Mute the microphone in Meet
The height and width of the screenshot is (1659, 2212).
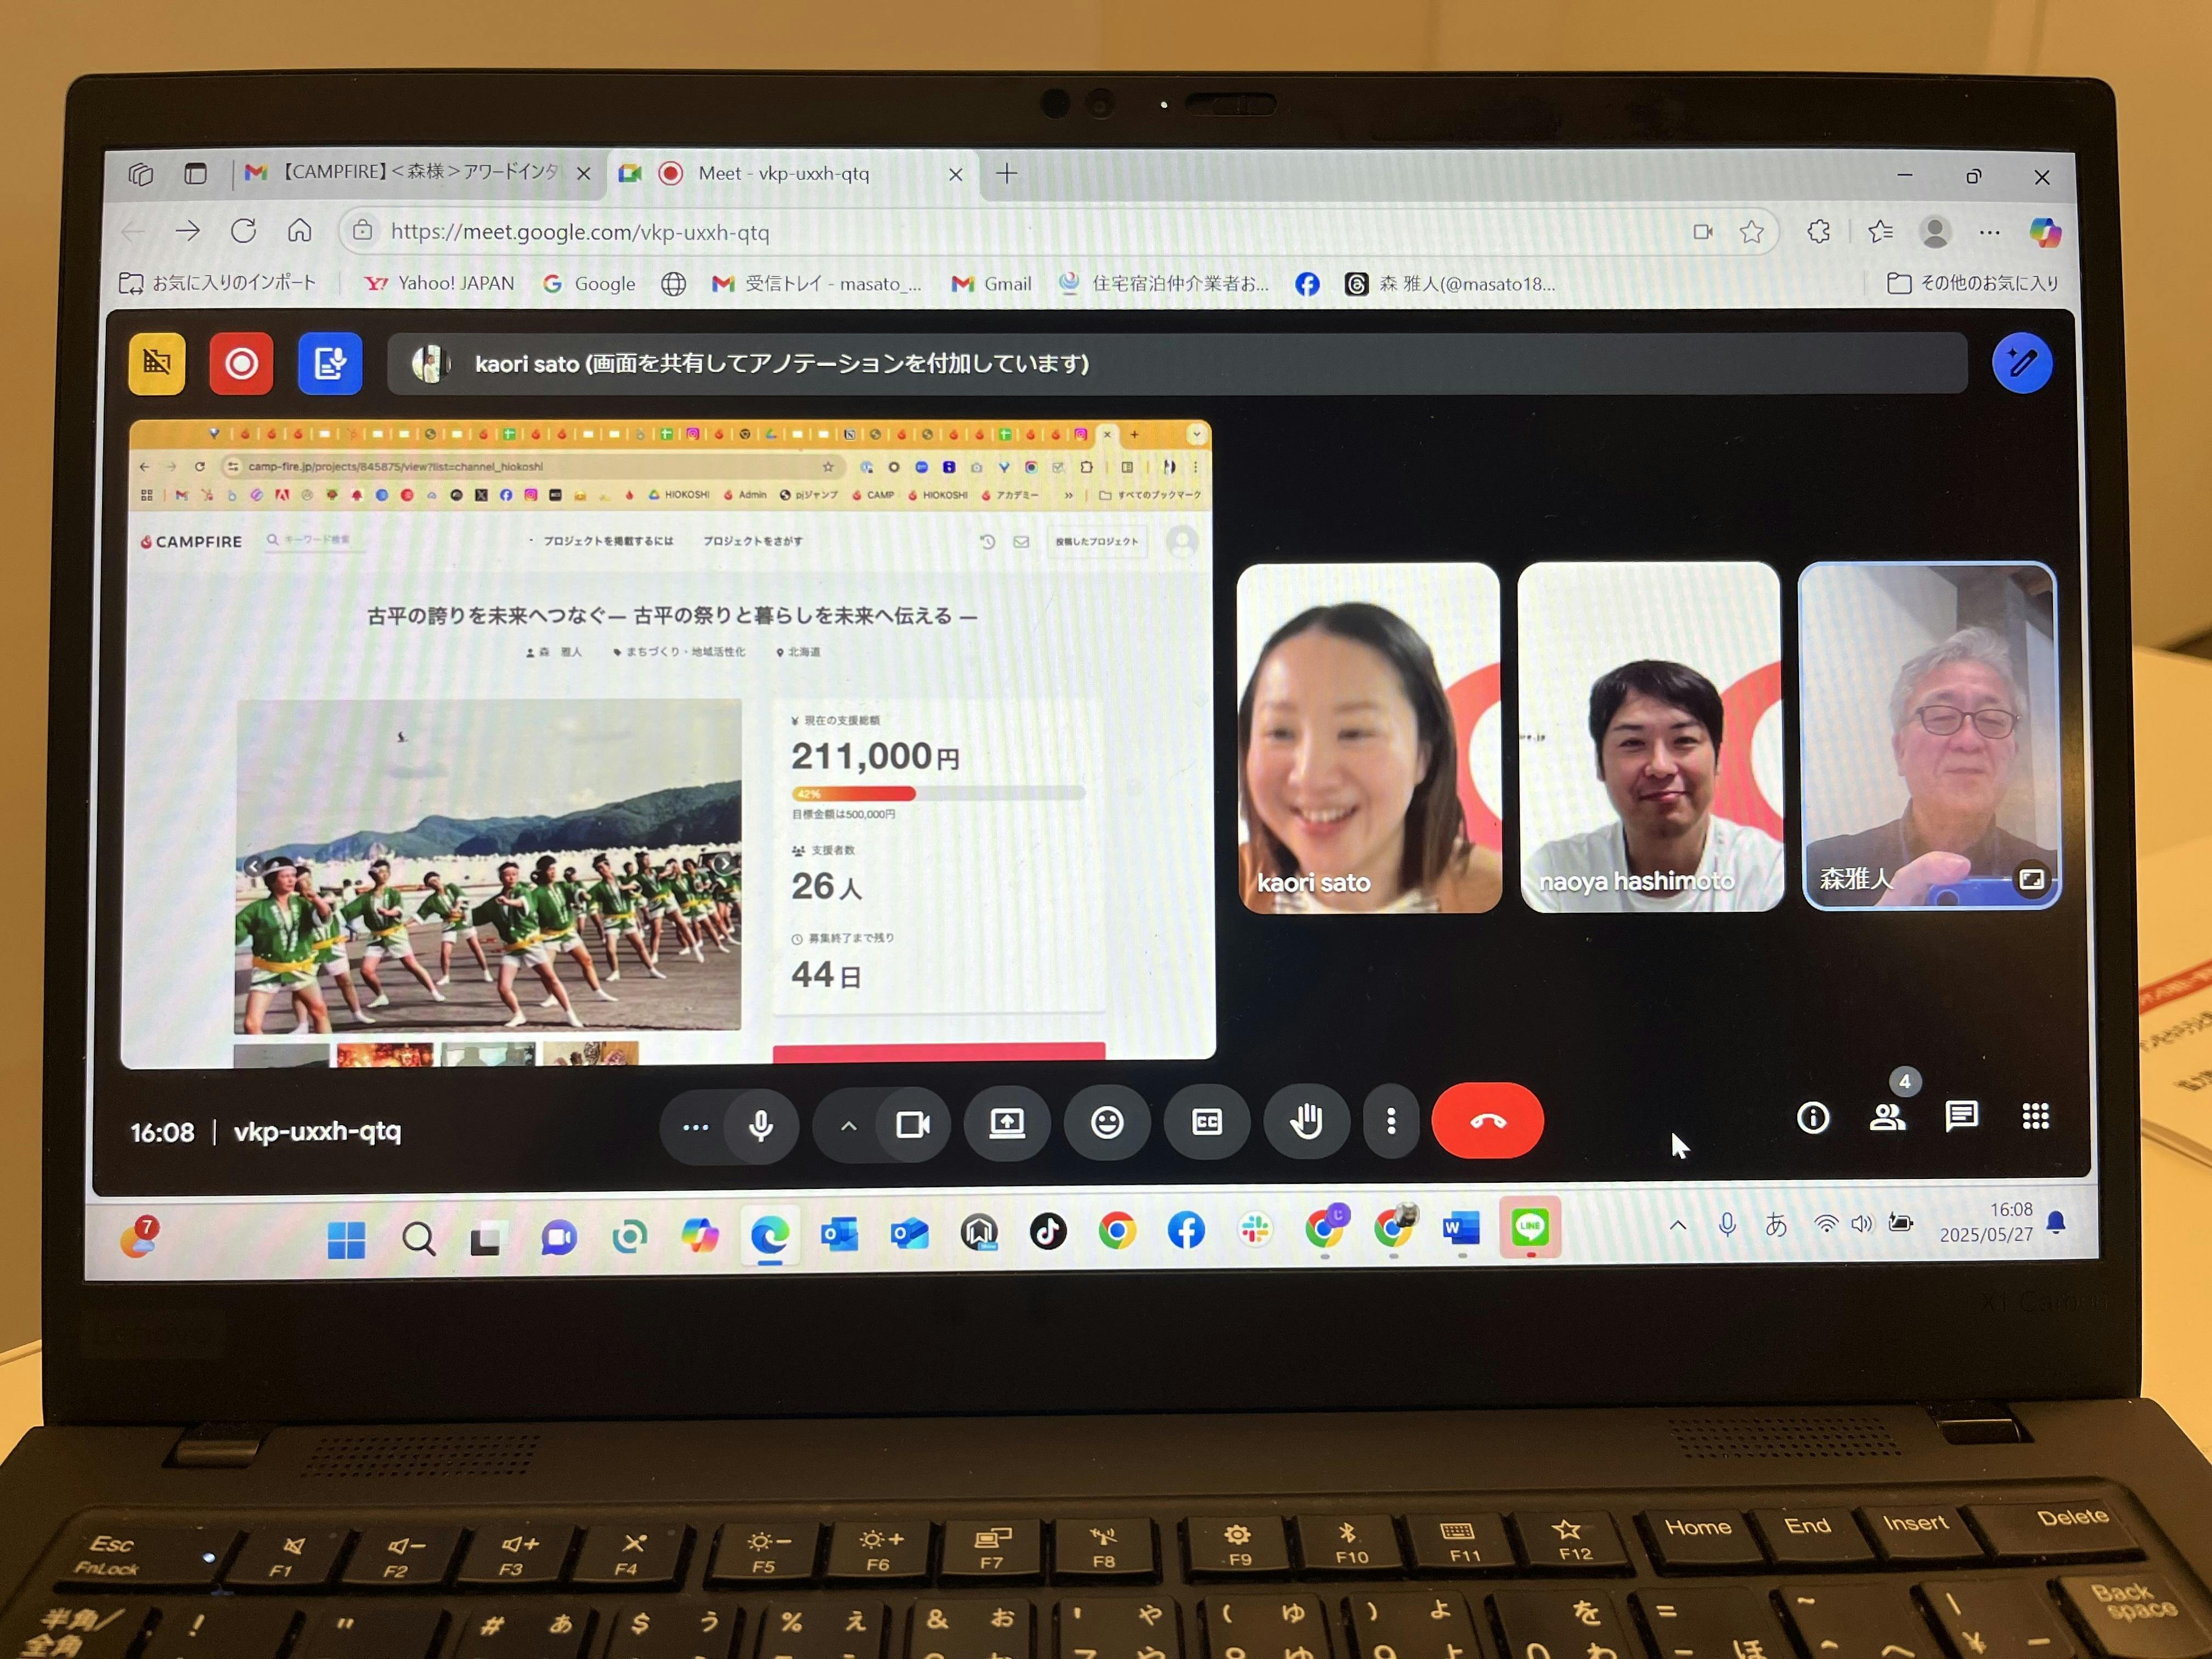760,1125
